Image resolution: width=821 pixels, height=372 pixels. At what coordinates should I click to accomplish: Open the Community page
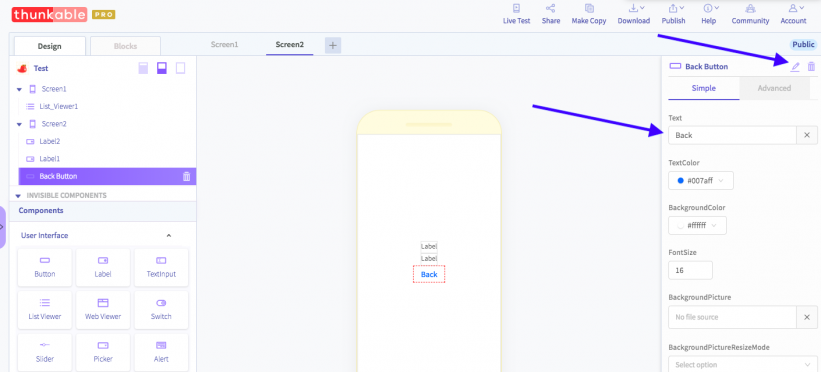coord(750,14)
